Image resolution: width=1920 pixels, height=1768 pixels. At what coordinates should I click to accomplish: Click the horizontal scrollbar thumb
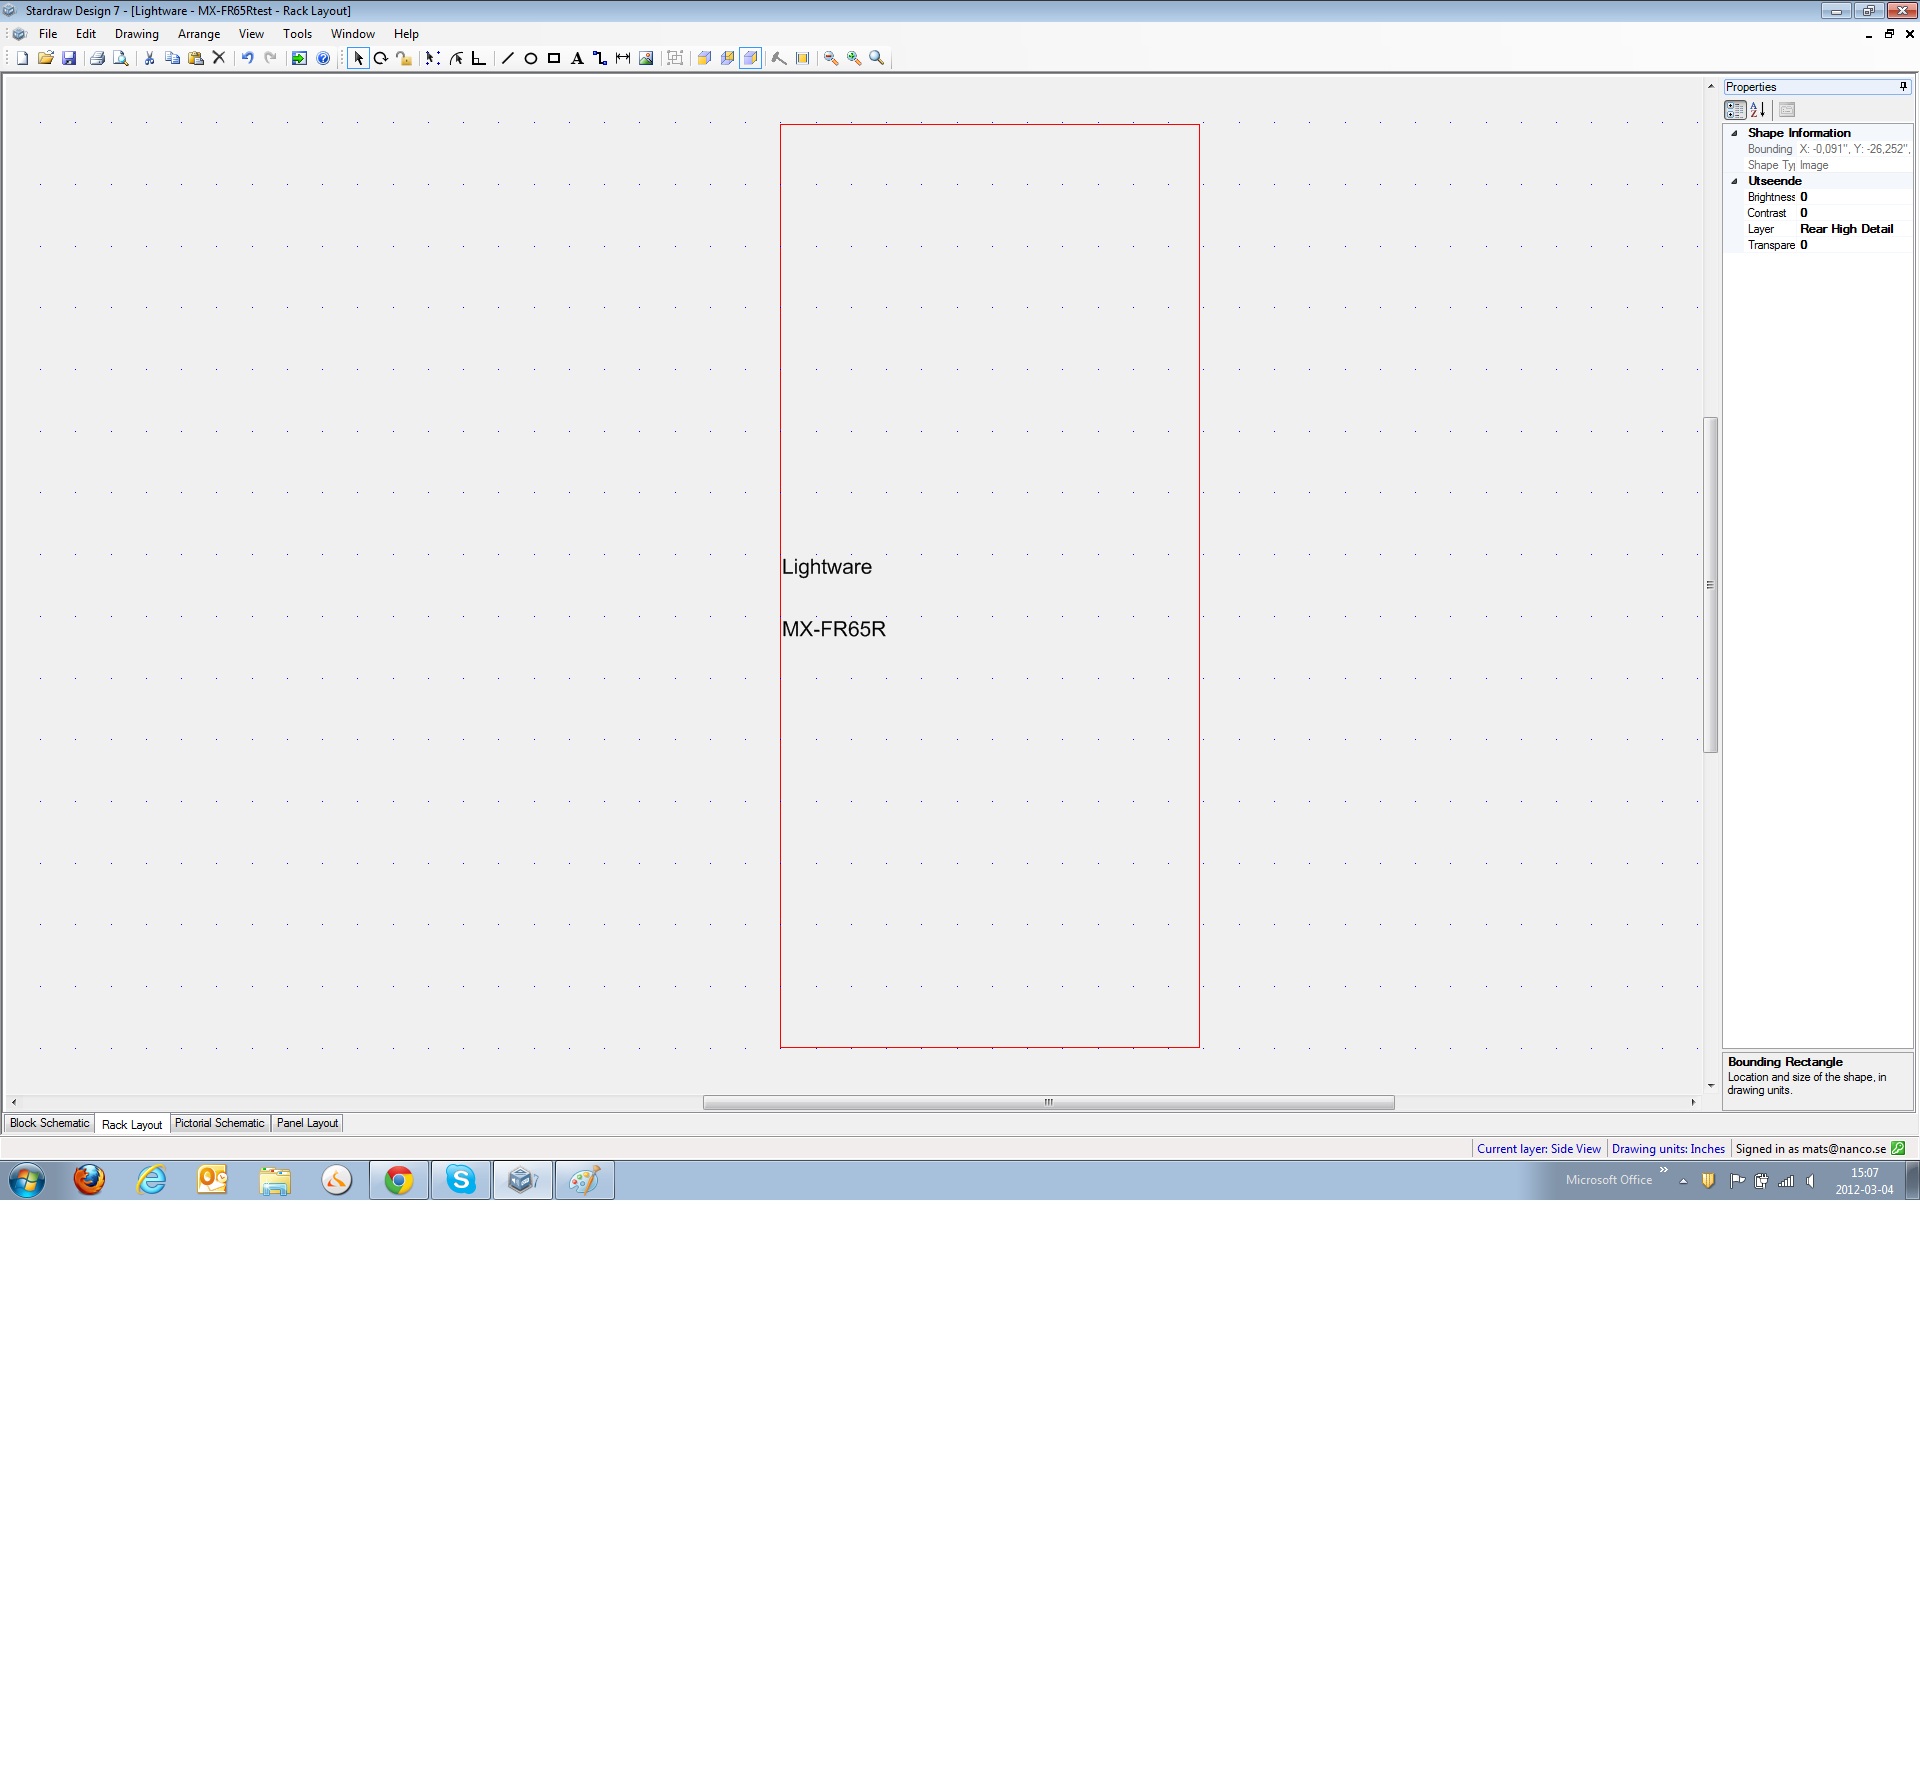(1048, 1102)
